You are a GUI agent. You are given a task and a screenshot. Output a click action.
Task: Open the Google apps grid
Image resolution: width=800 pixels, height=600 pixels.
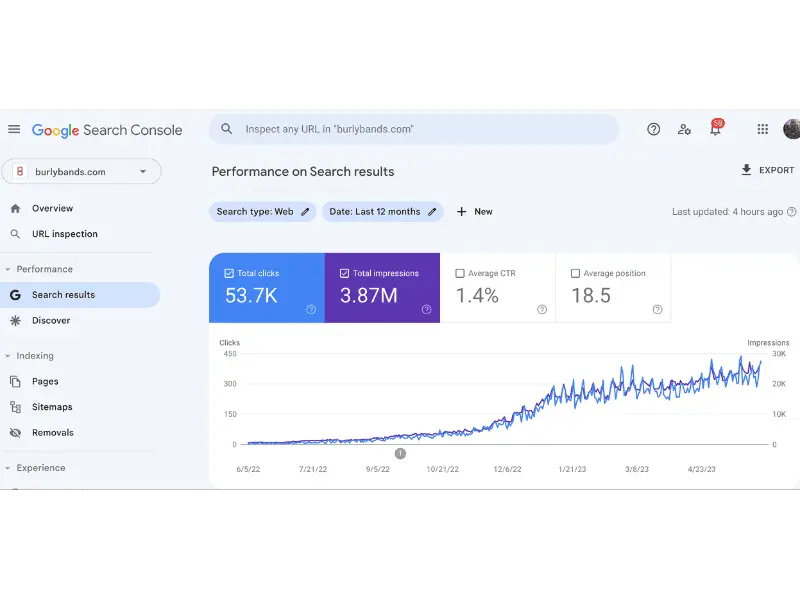point(763,130)
